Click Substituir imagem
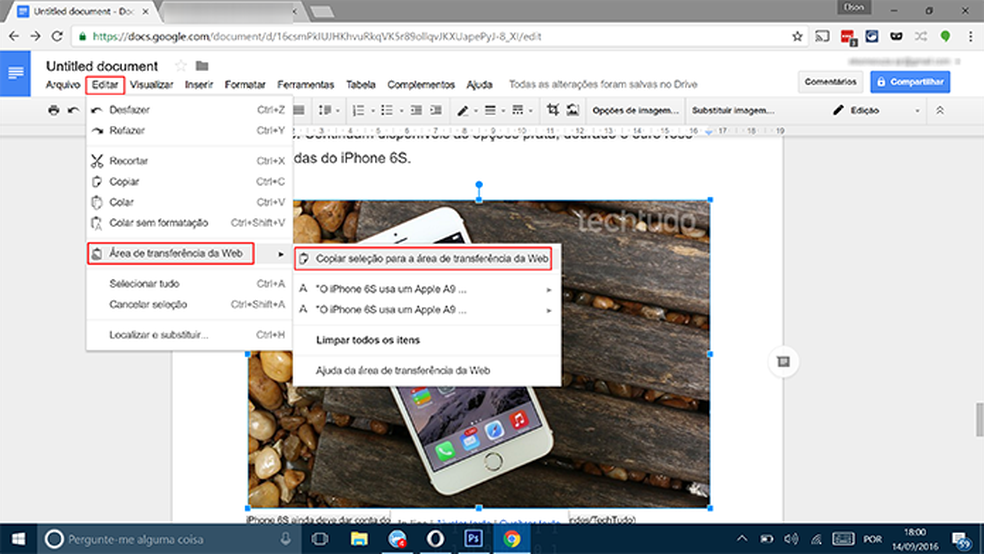The image size is (984, 554). pos(733,110)
